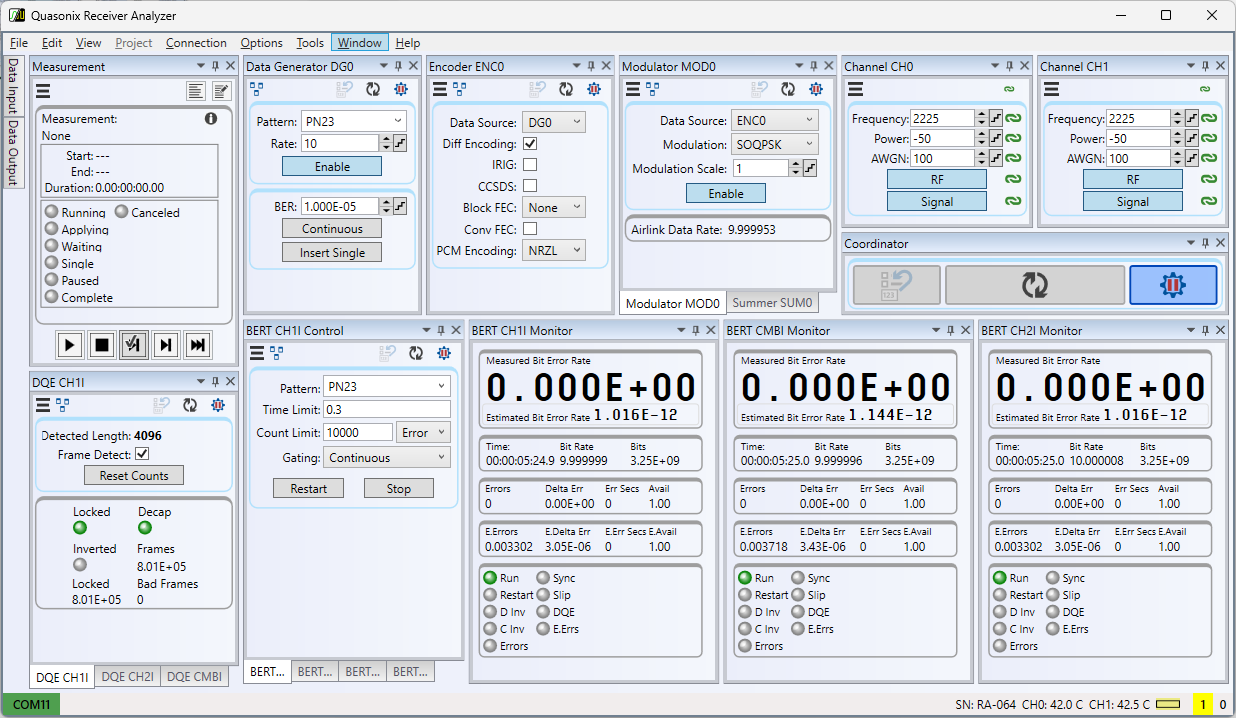The width and height of the screenshot is (1236, 718).
Task: Click the play button under Measurement
Action: (69, 345)
